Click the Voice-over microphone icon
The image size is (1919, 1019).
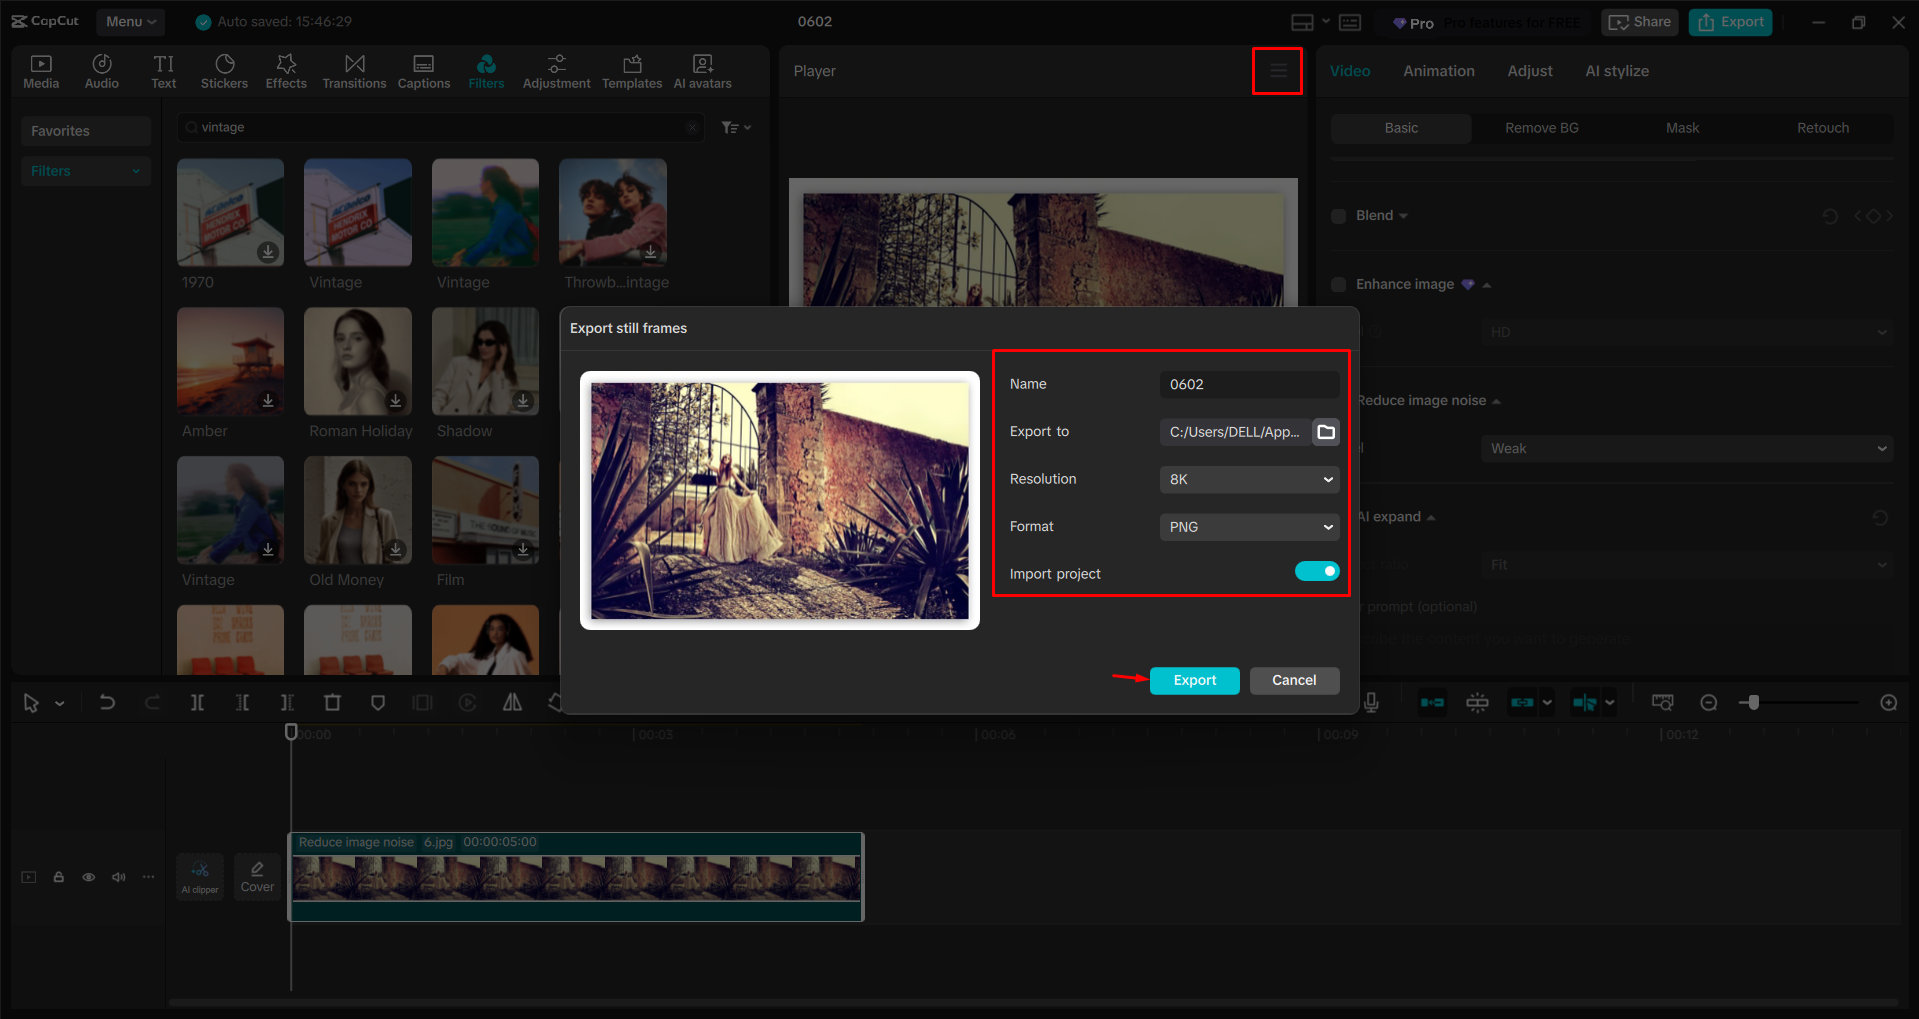click(x=1371, y=702)
